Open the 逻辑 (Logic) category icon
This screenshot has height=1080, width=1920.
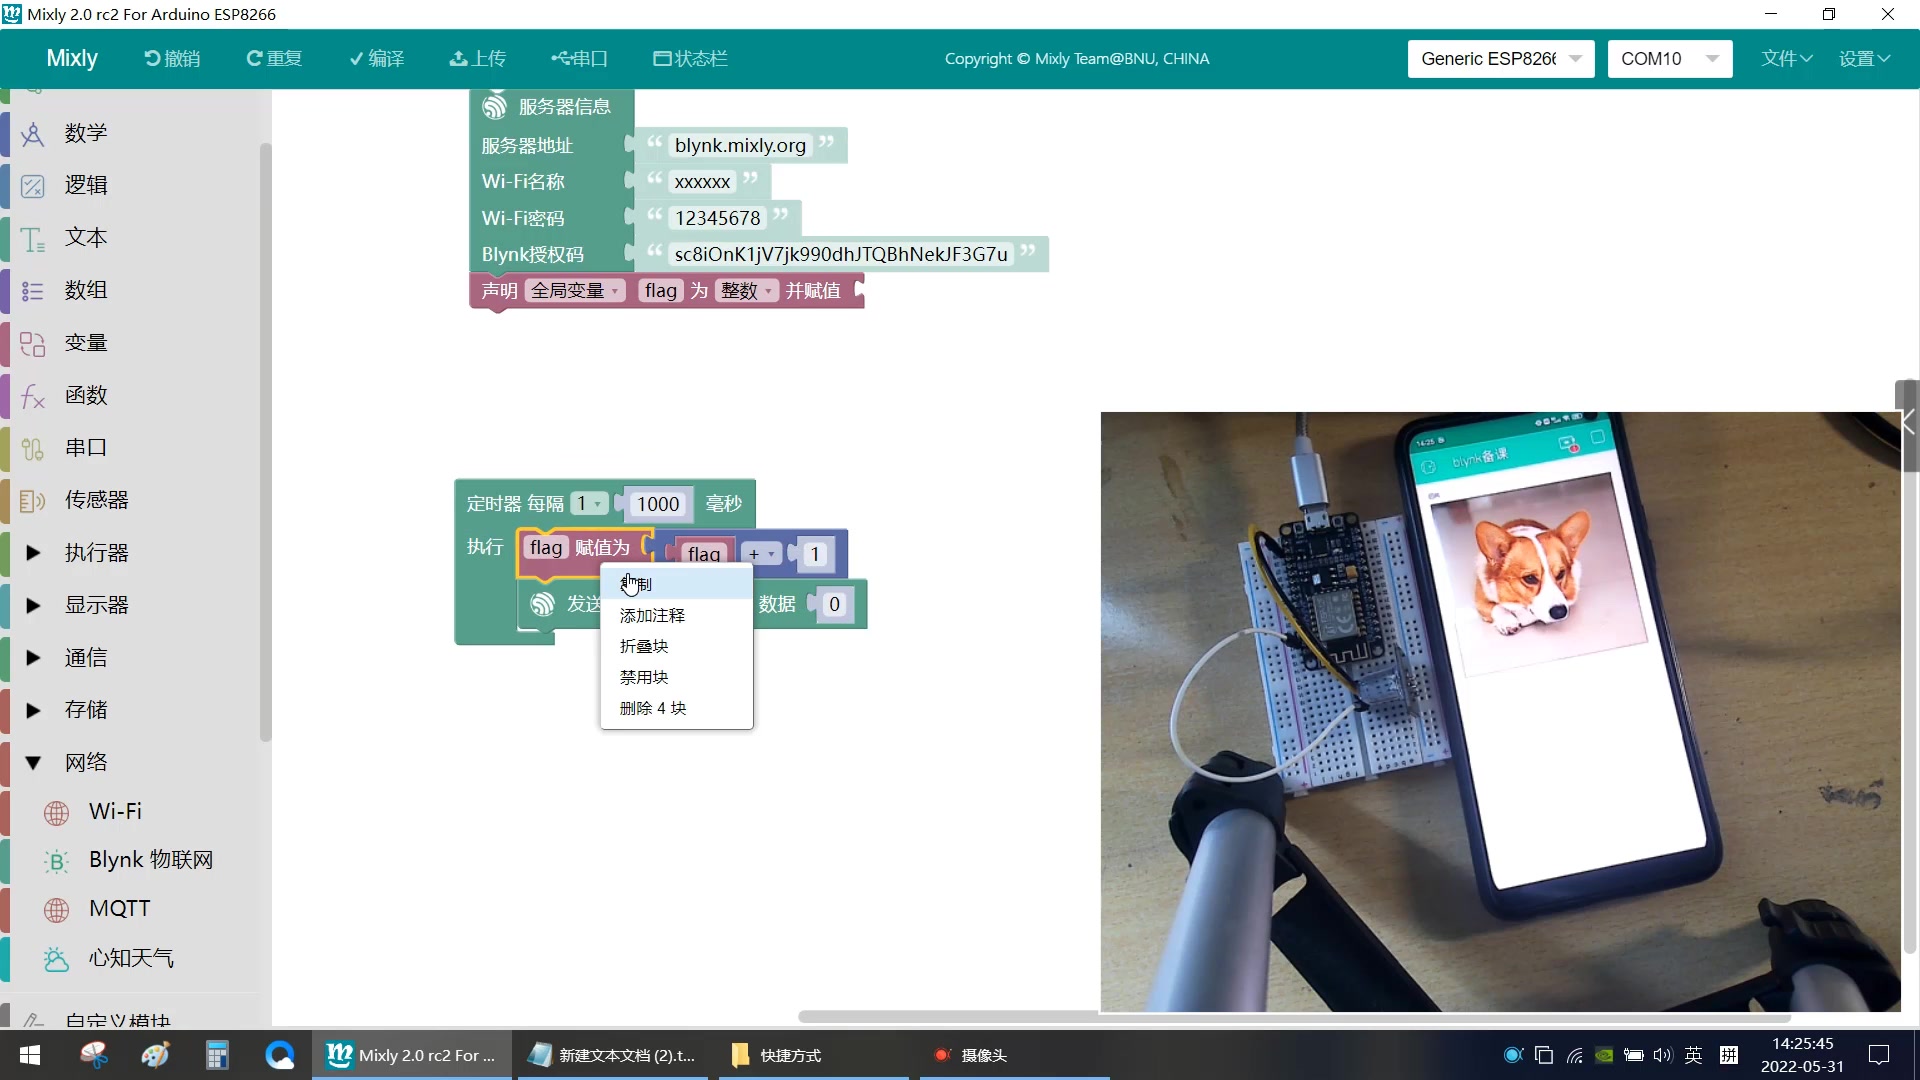[33, 186]
